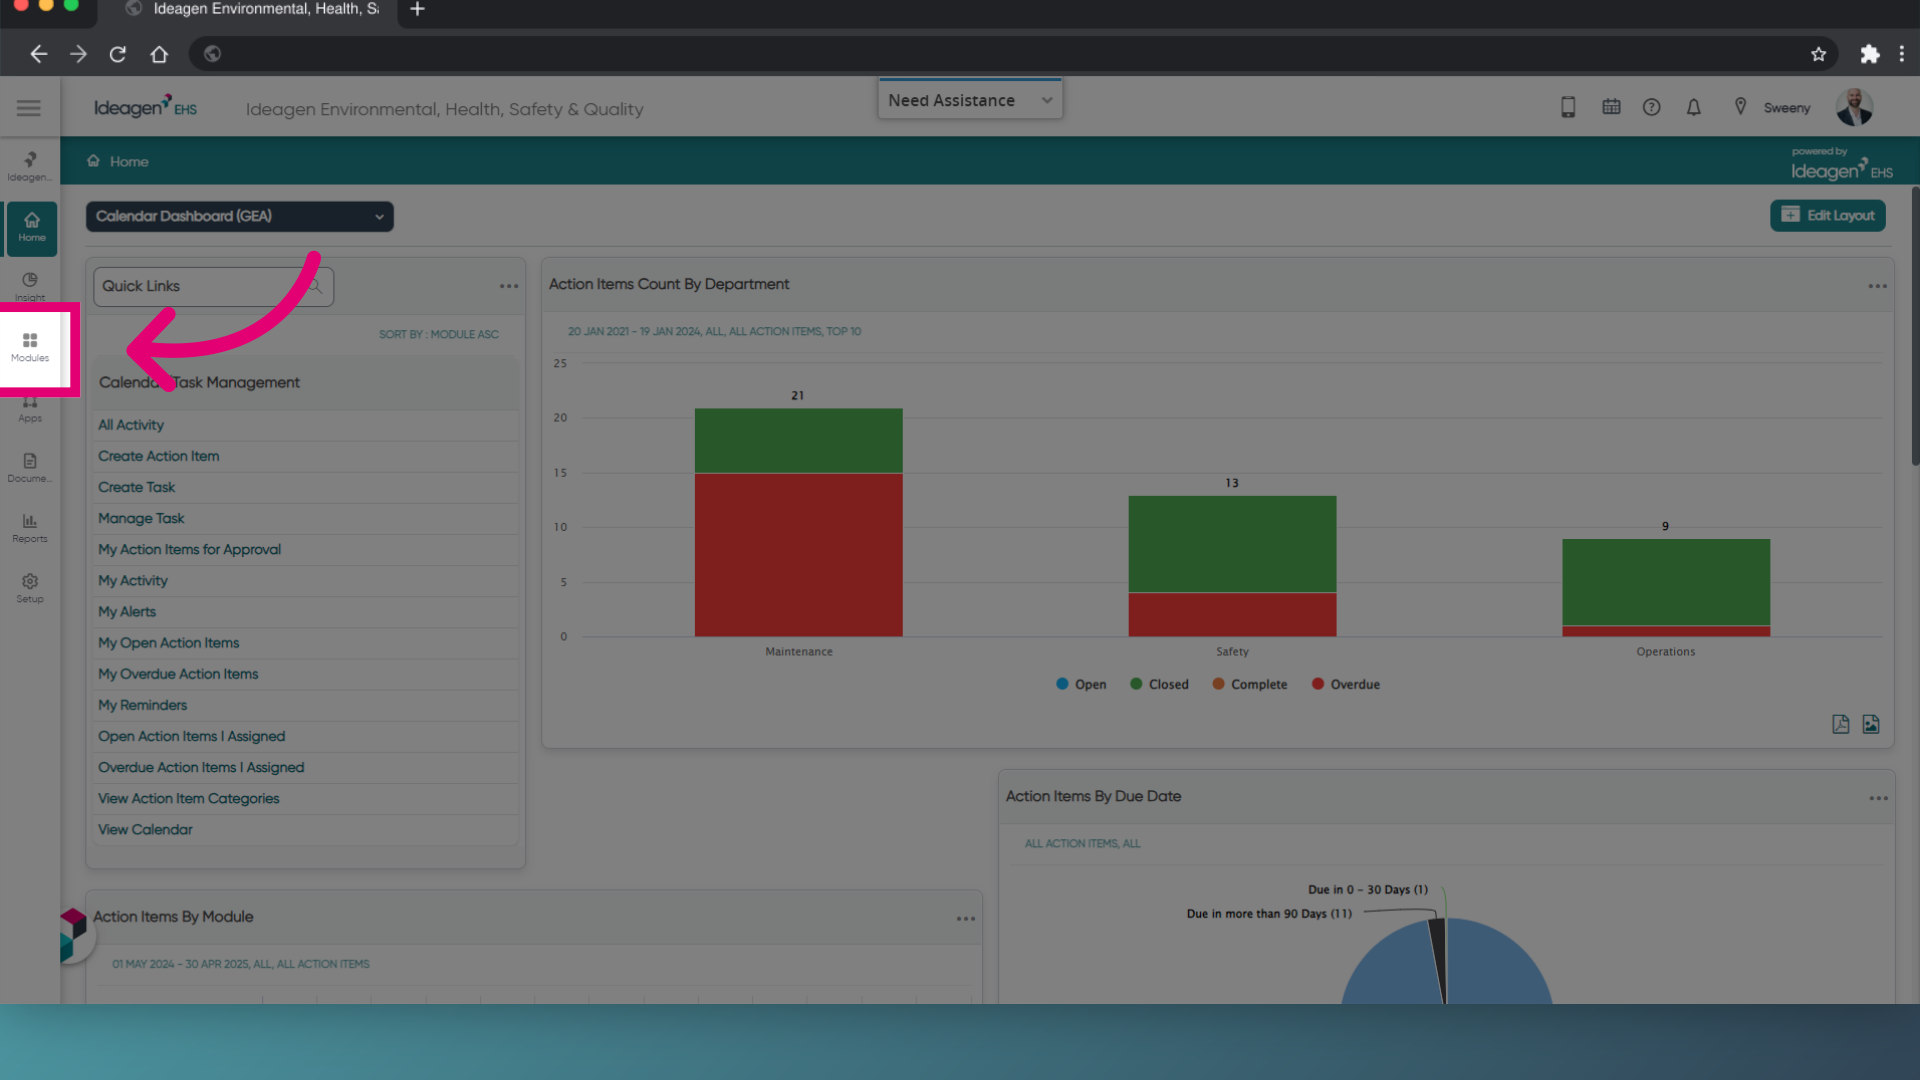Open Action Items By Due Date options
The image size is (1920, 1080).
(1878, 798)
